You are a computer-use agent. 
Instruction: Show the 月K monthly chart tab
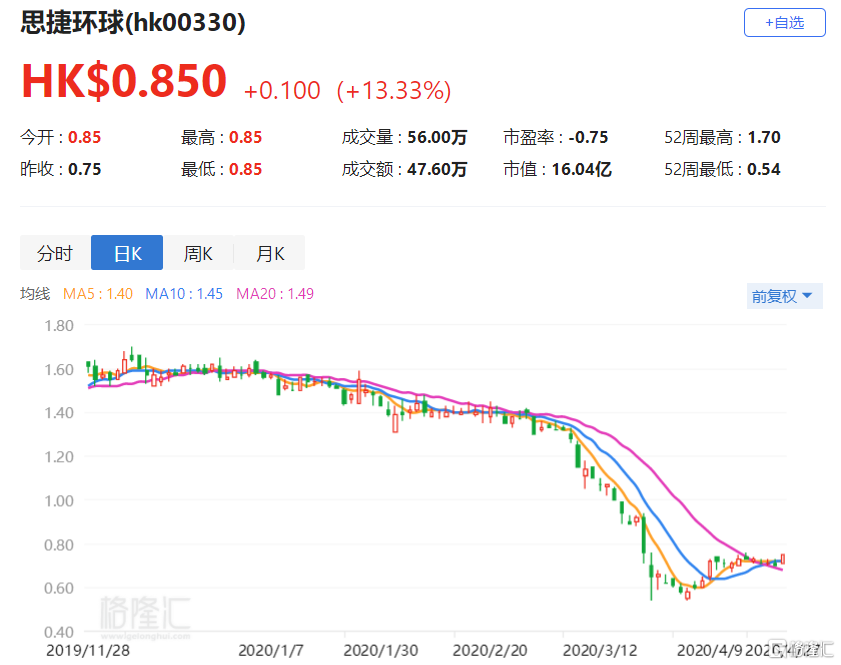270,253
